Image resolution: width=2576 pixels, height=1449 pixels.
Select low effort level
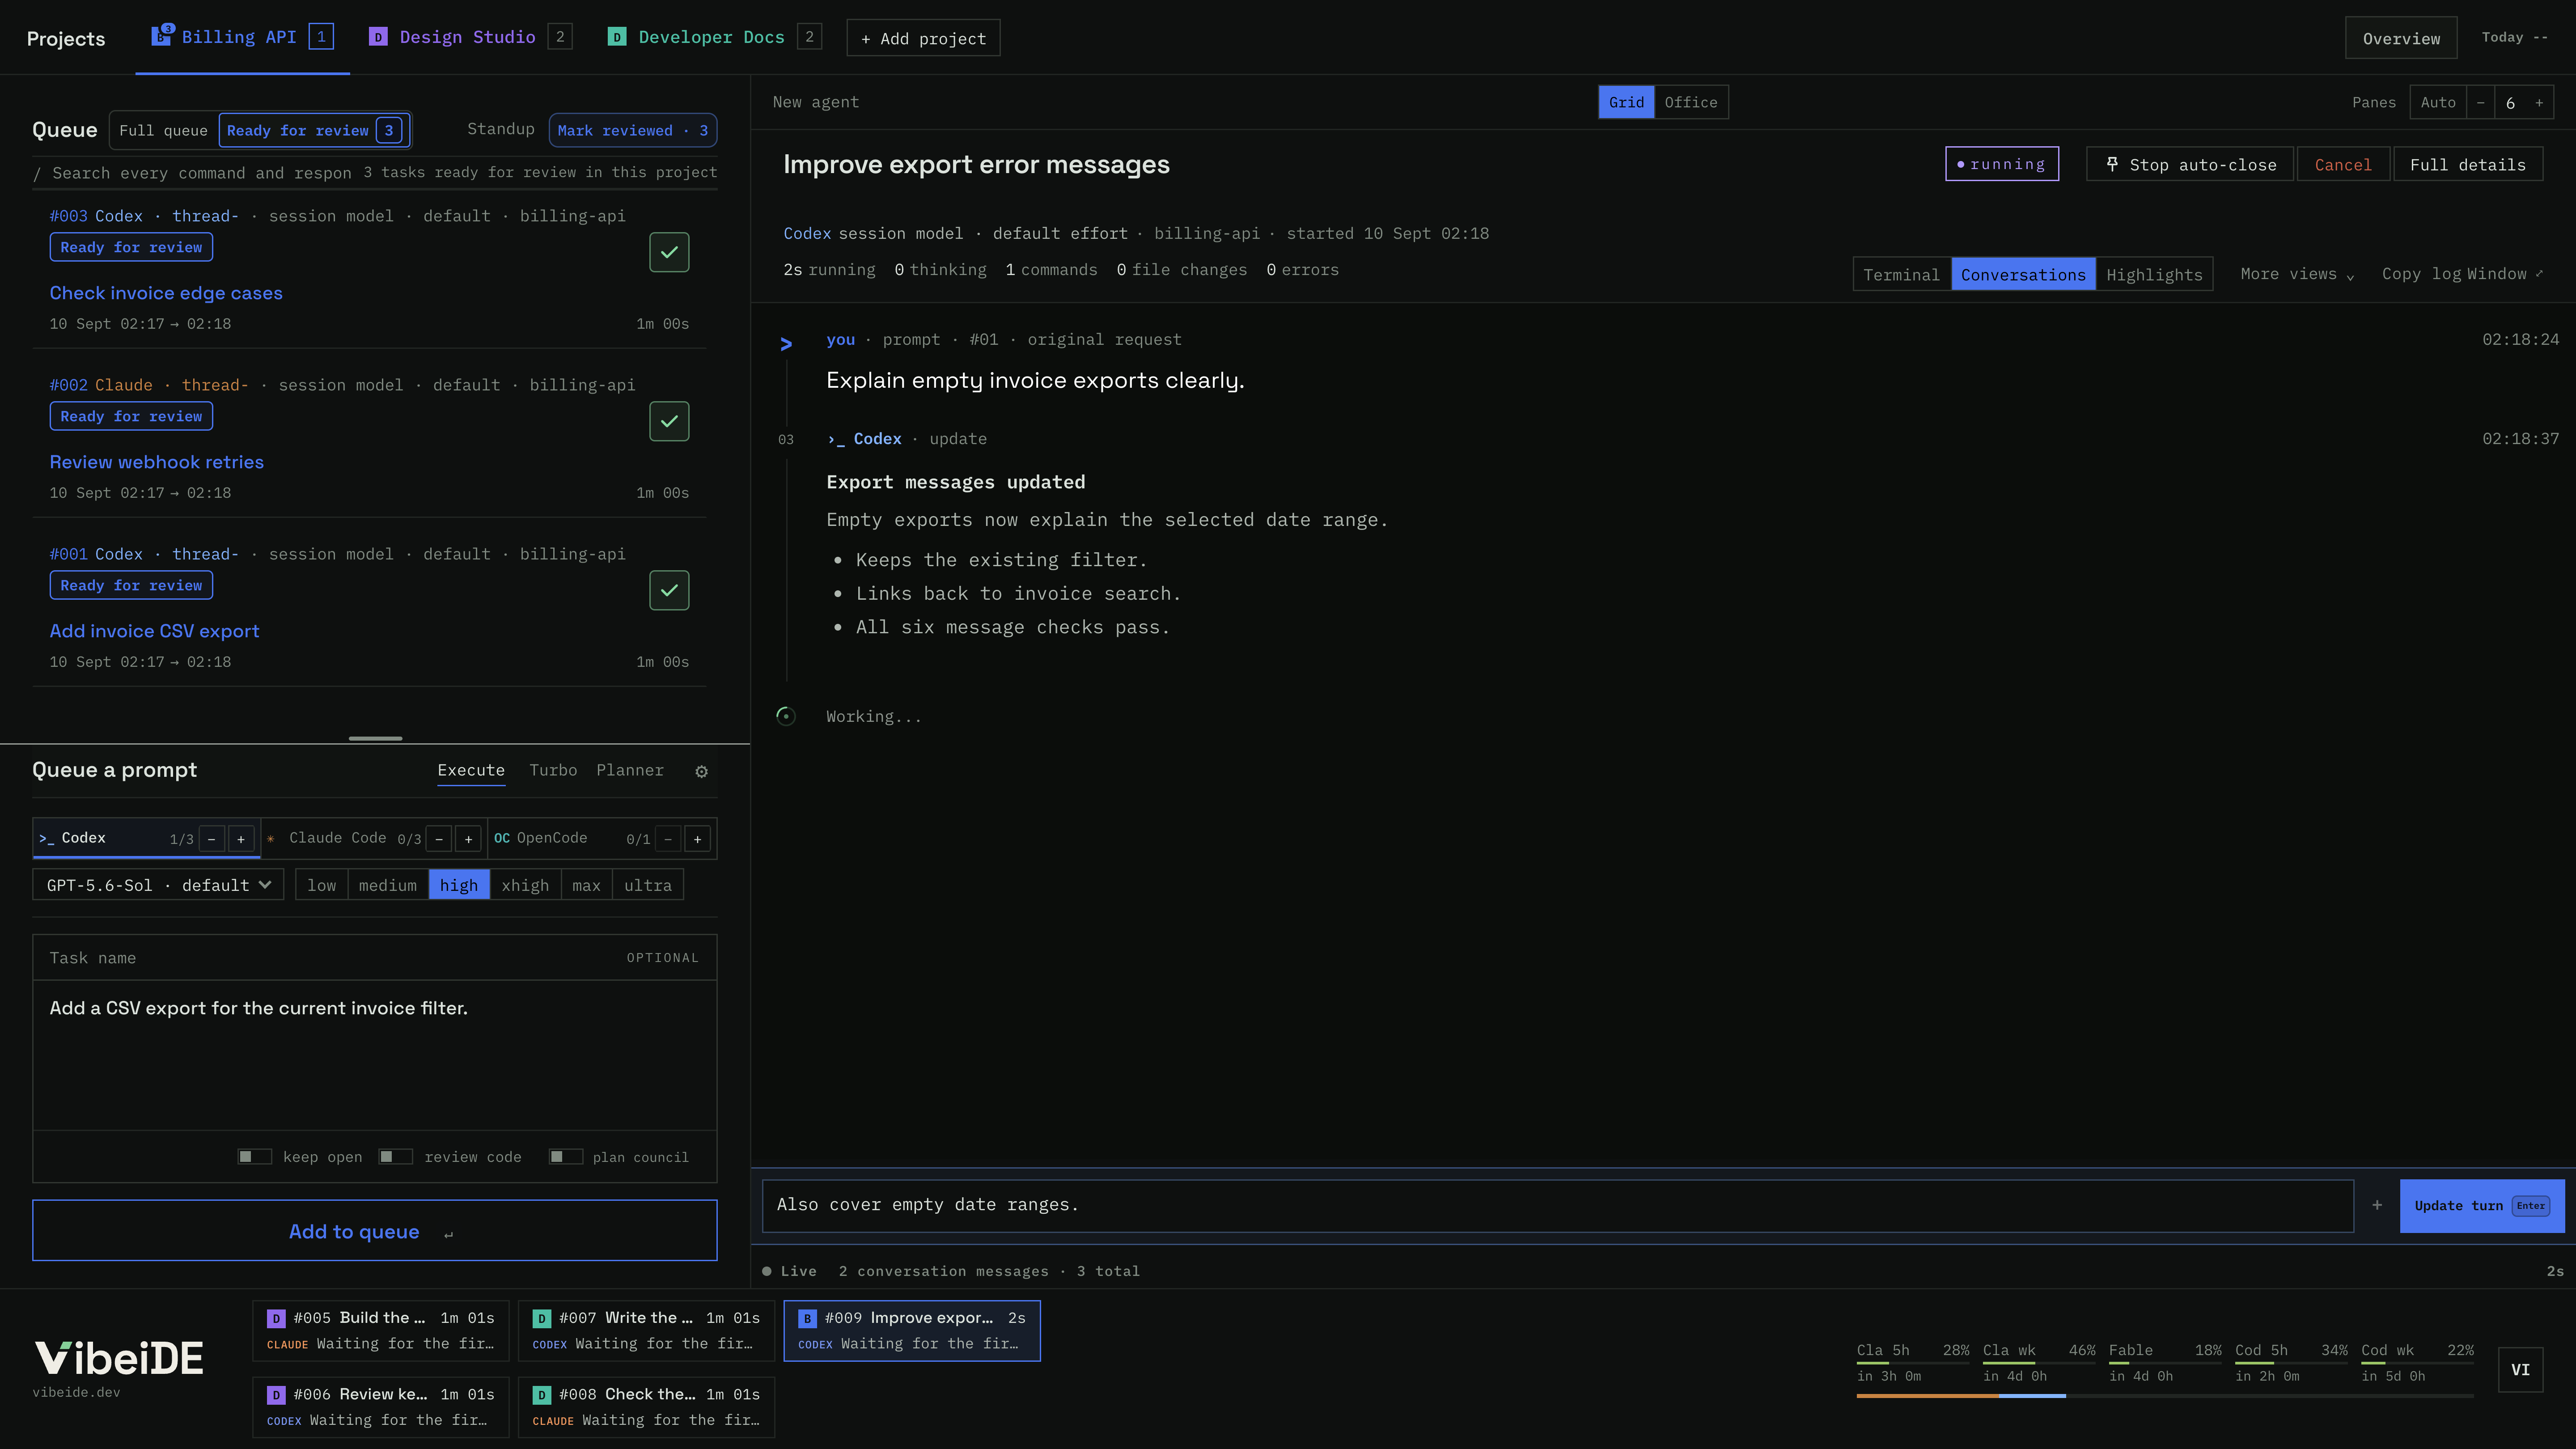point(322,885)
